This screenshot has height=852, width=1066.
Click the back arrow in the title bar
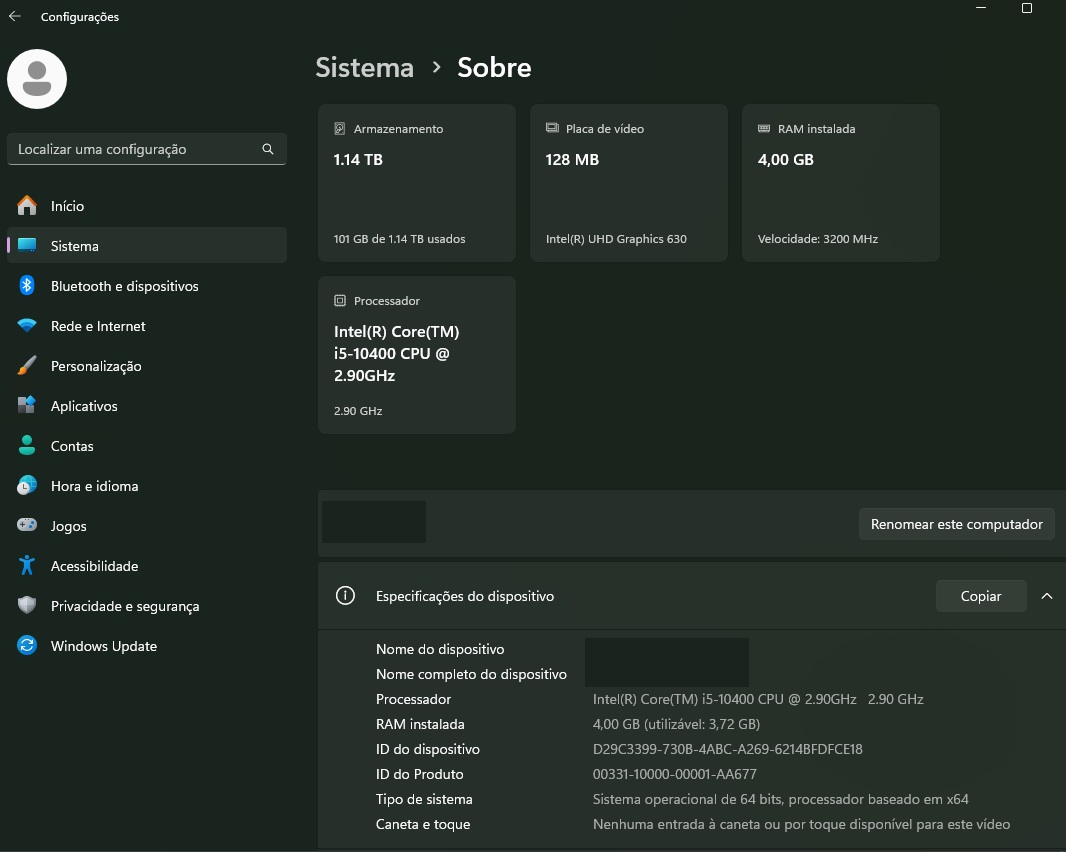13,16
